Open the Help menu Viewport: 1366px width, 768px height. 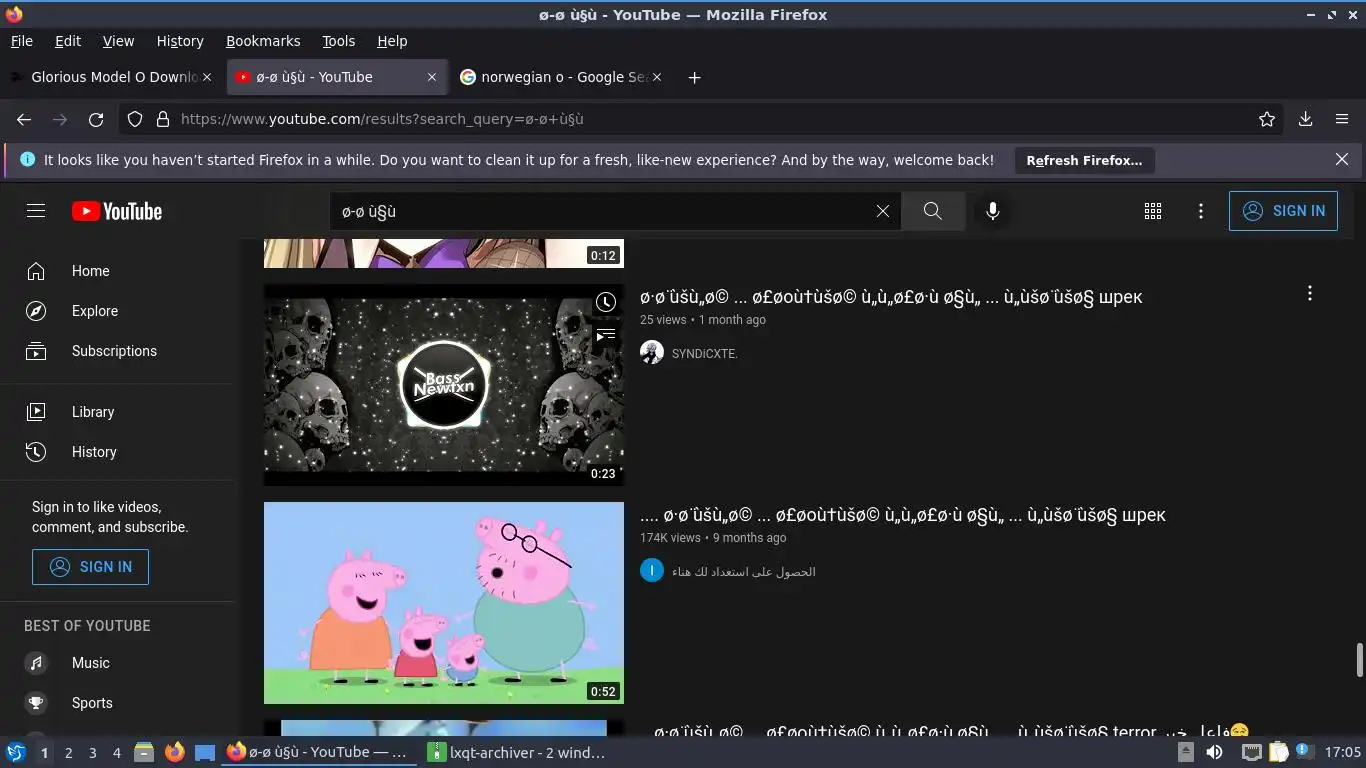(x=392, y=41)
